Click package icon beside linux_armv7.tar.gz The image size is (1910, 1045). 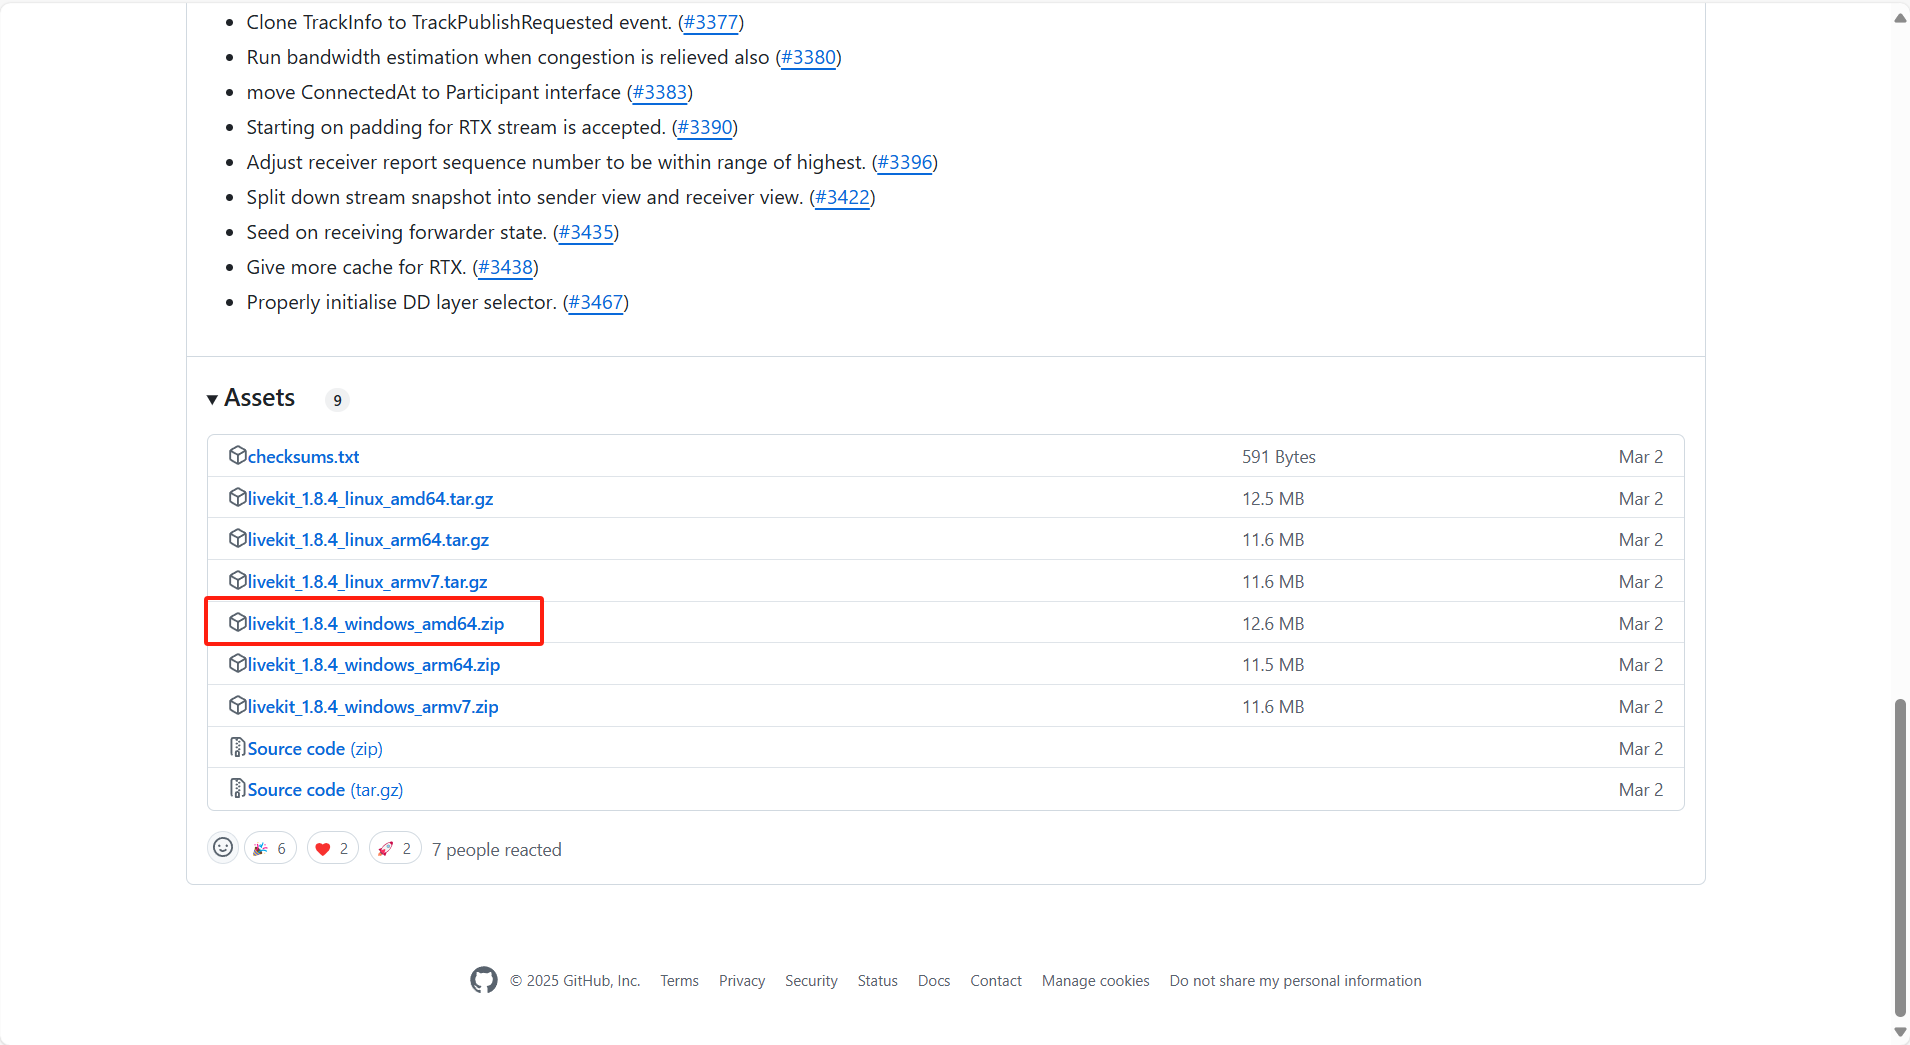pyautogui.click(x=237, y=581)
